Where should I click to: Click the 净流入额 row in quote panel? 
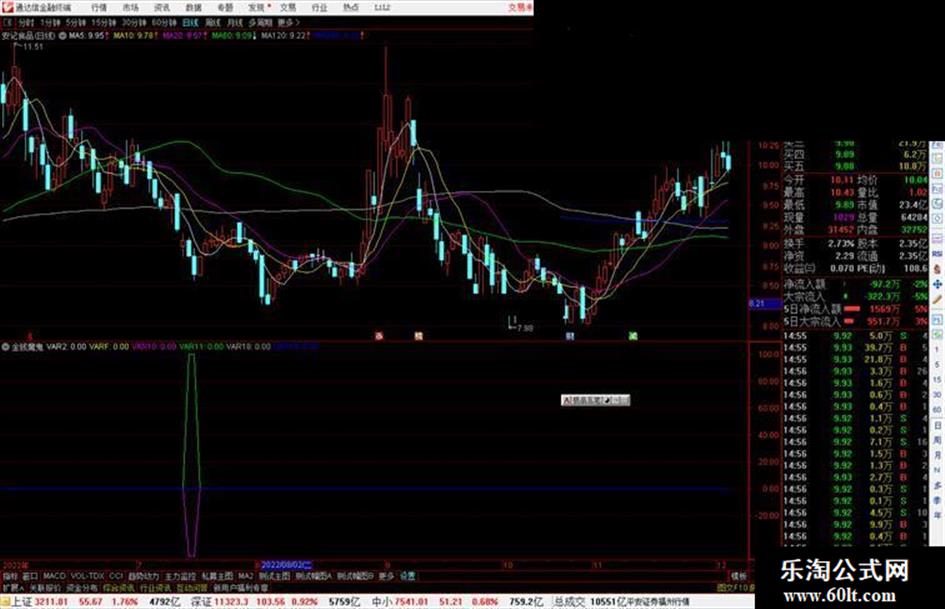pos(856,283)
